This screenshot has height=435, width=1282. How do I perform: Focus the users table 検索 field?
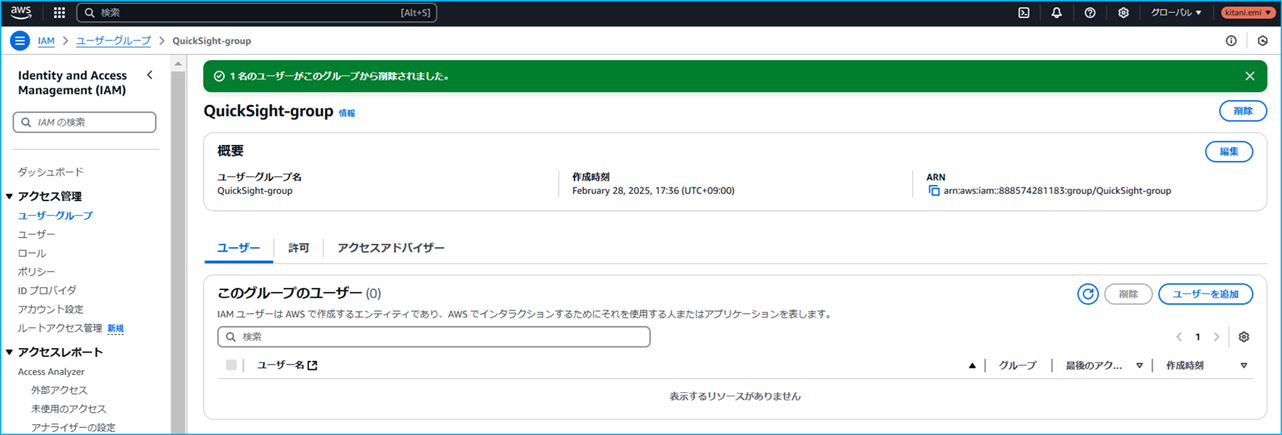(434, 337)
